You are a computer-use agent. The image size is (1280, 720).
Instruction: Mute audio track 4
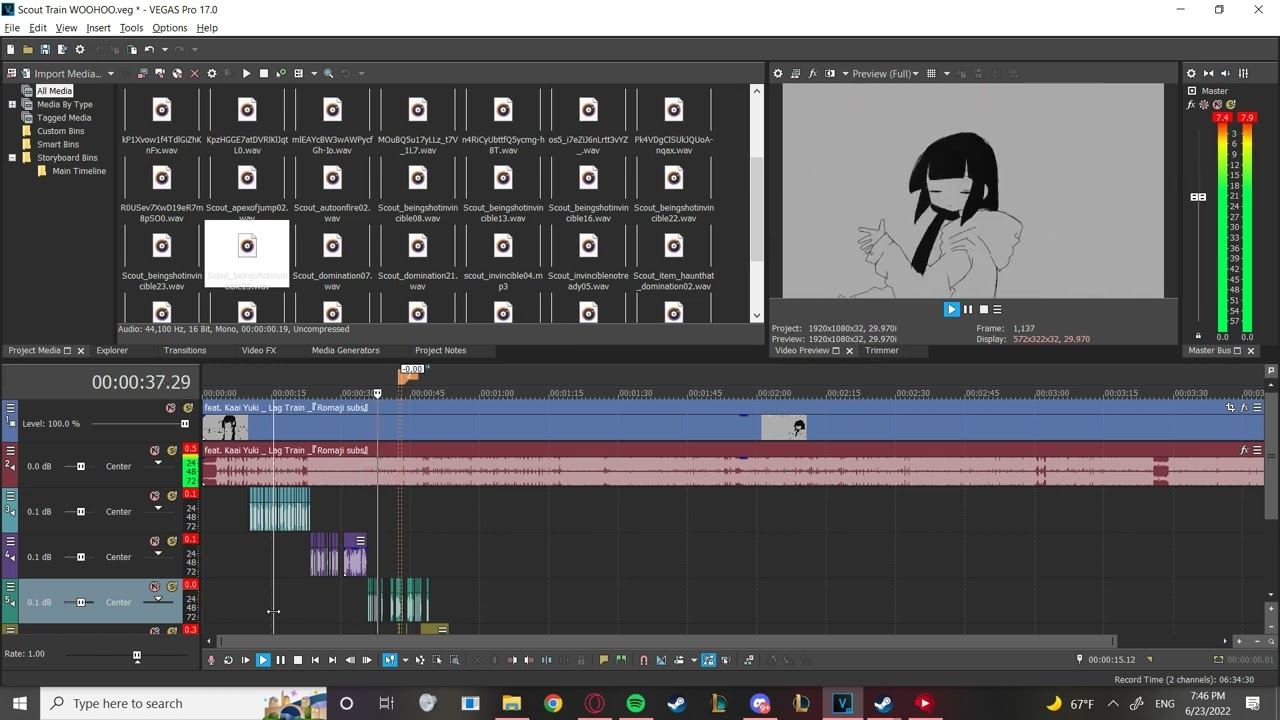pyautogui.click(x=155, y=541)
